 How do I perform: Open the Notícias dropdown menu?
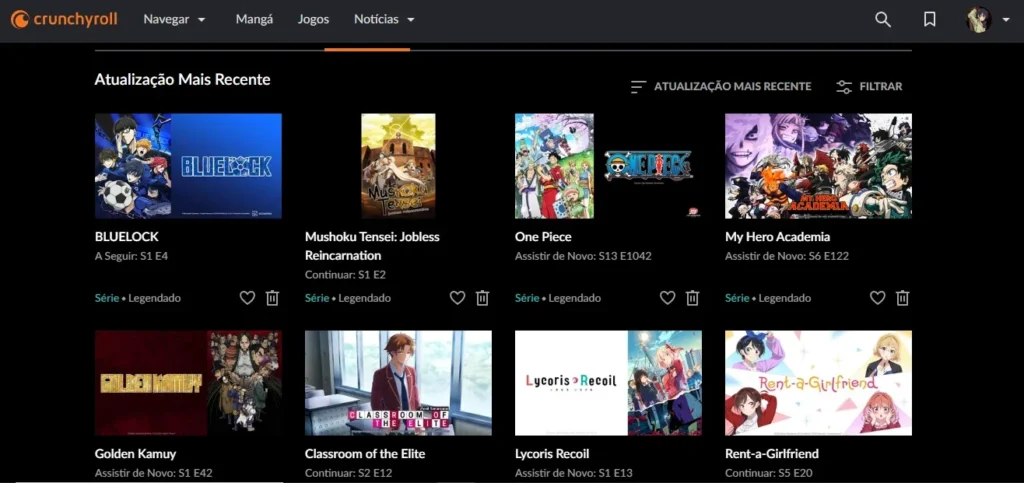pos(384,20)
